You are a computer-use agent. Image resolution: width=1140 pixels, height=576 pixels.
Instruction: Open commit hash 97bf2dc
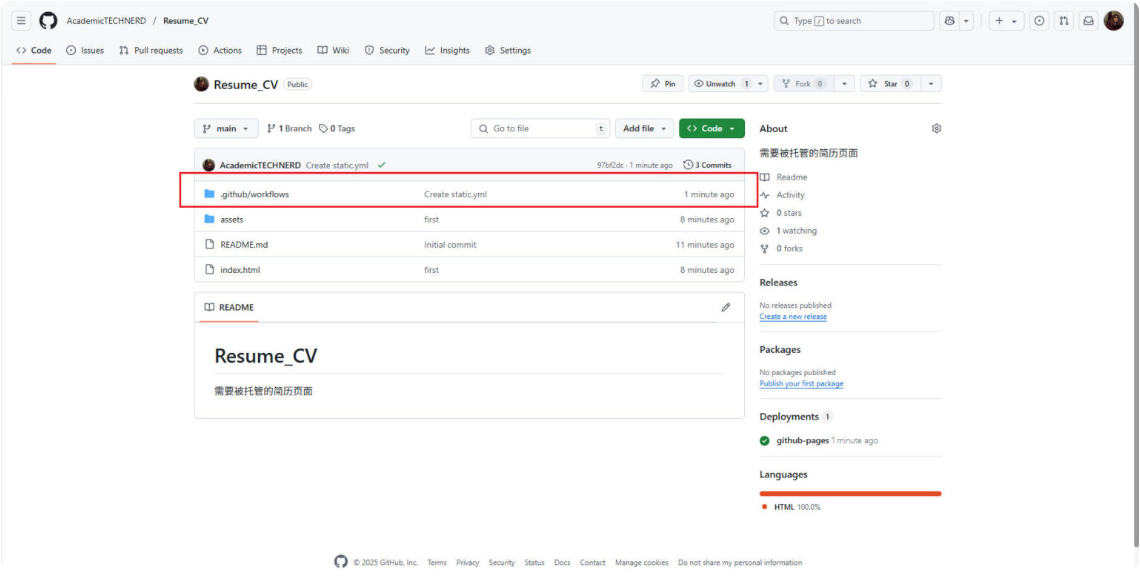click(610, 165)
